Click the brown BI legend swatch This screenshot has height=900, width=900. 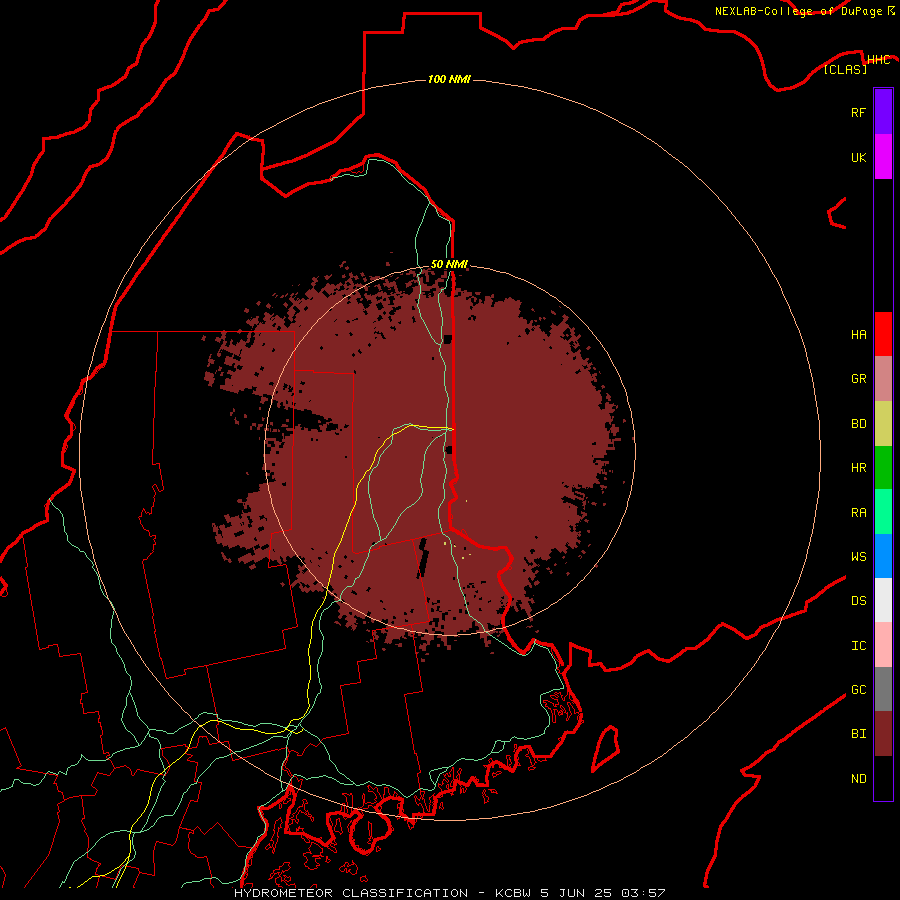coord(883,734)
